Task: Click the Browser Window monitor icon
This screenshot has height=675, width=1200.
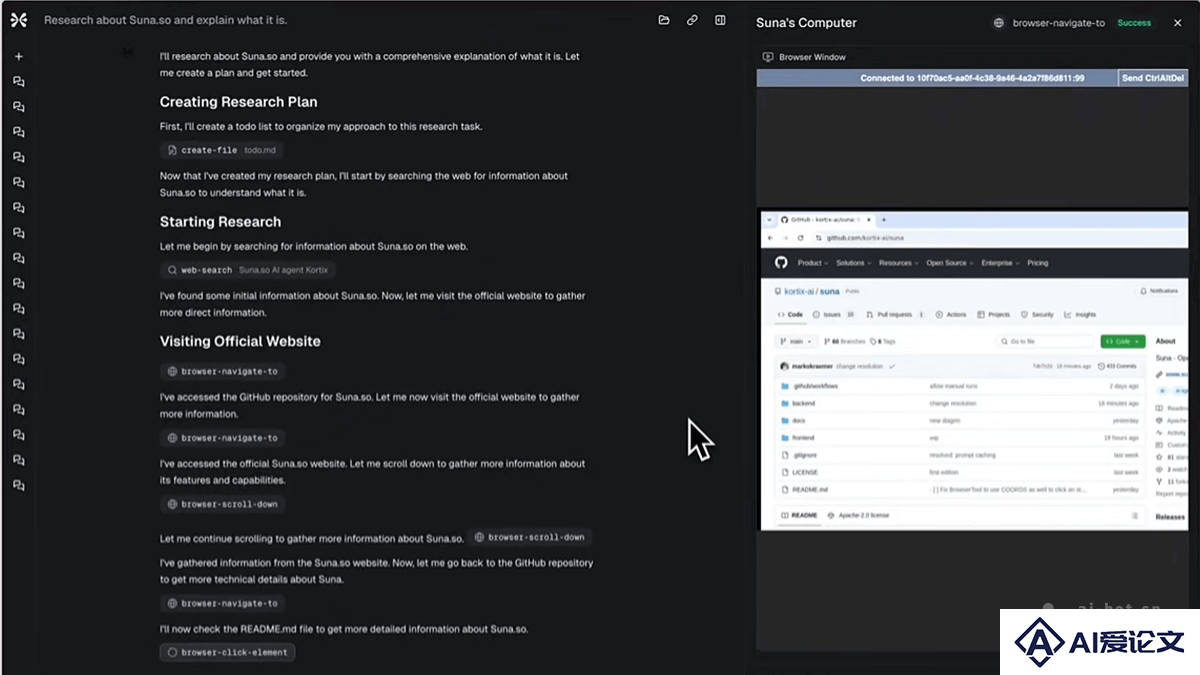Action: pos(768,57)
